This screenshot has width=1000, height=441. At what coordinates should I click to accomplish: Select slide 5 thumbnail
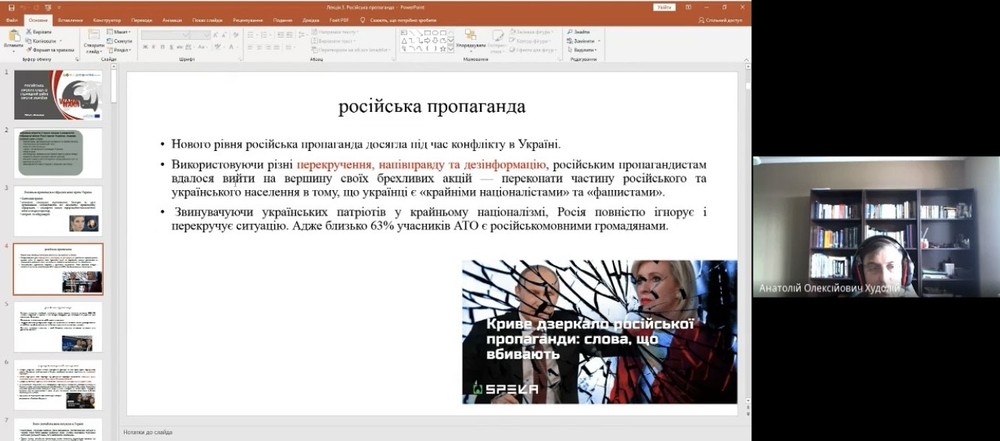point(58,327)
